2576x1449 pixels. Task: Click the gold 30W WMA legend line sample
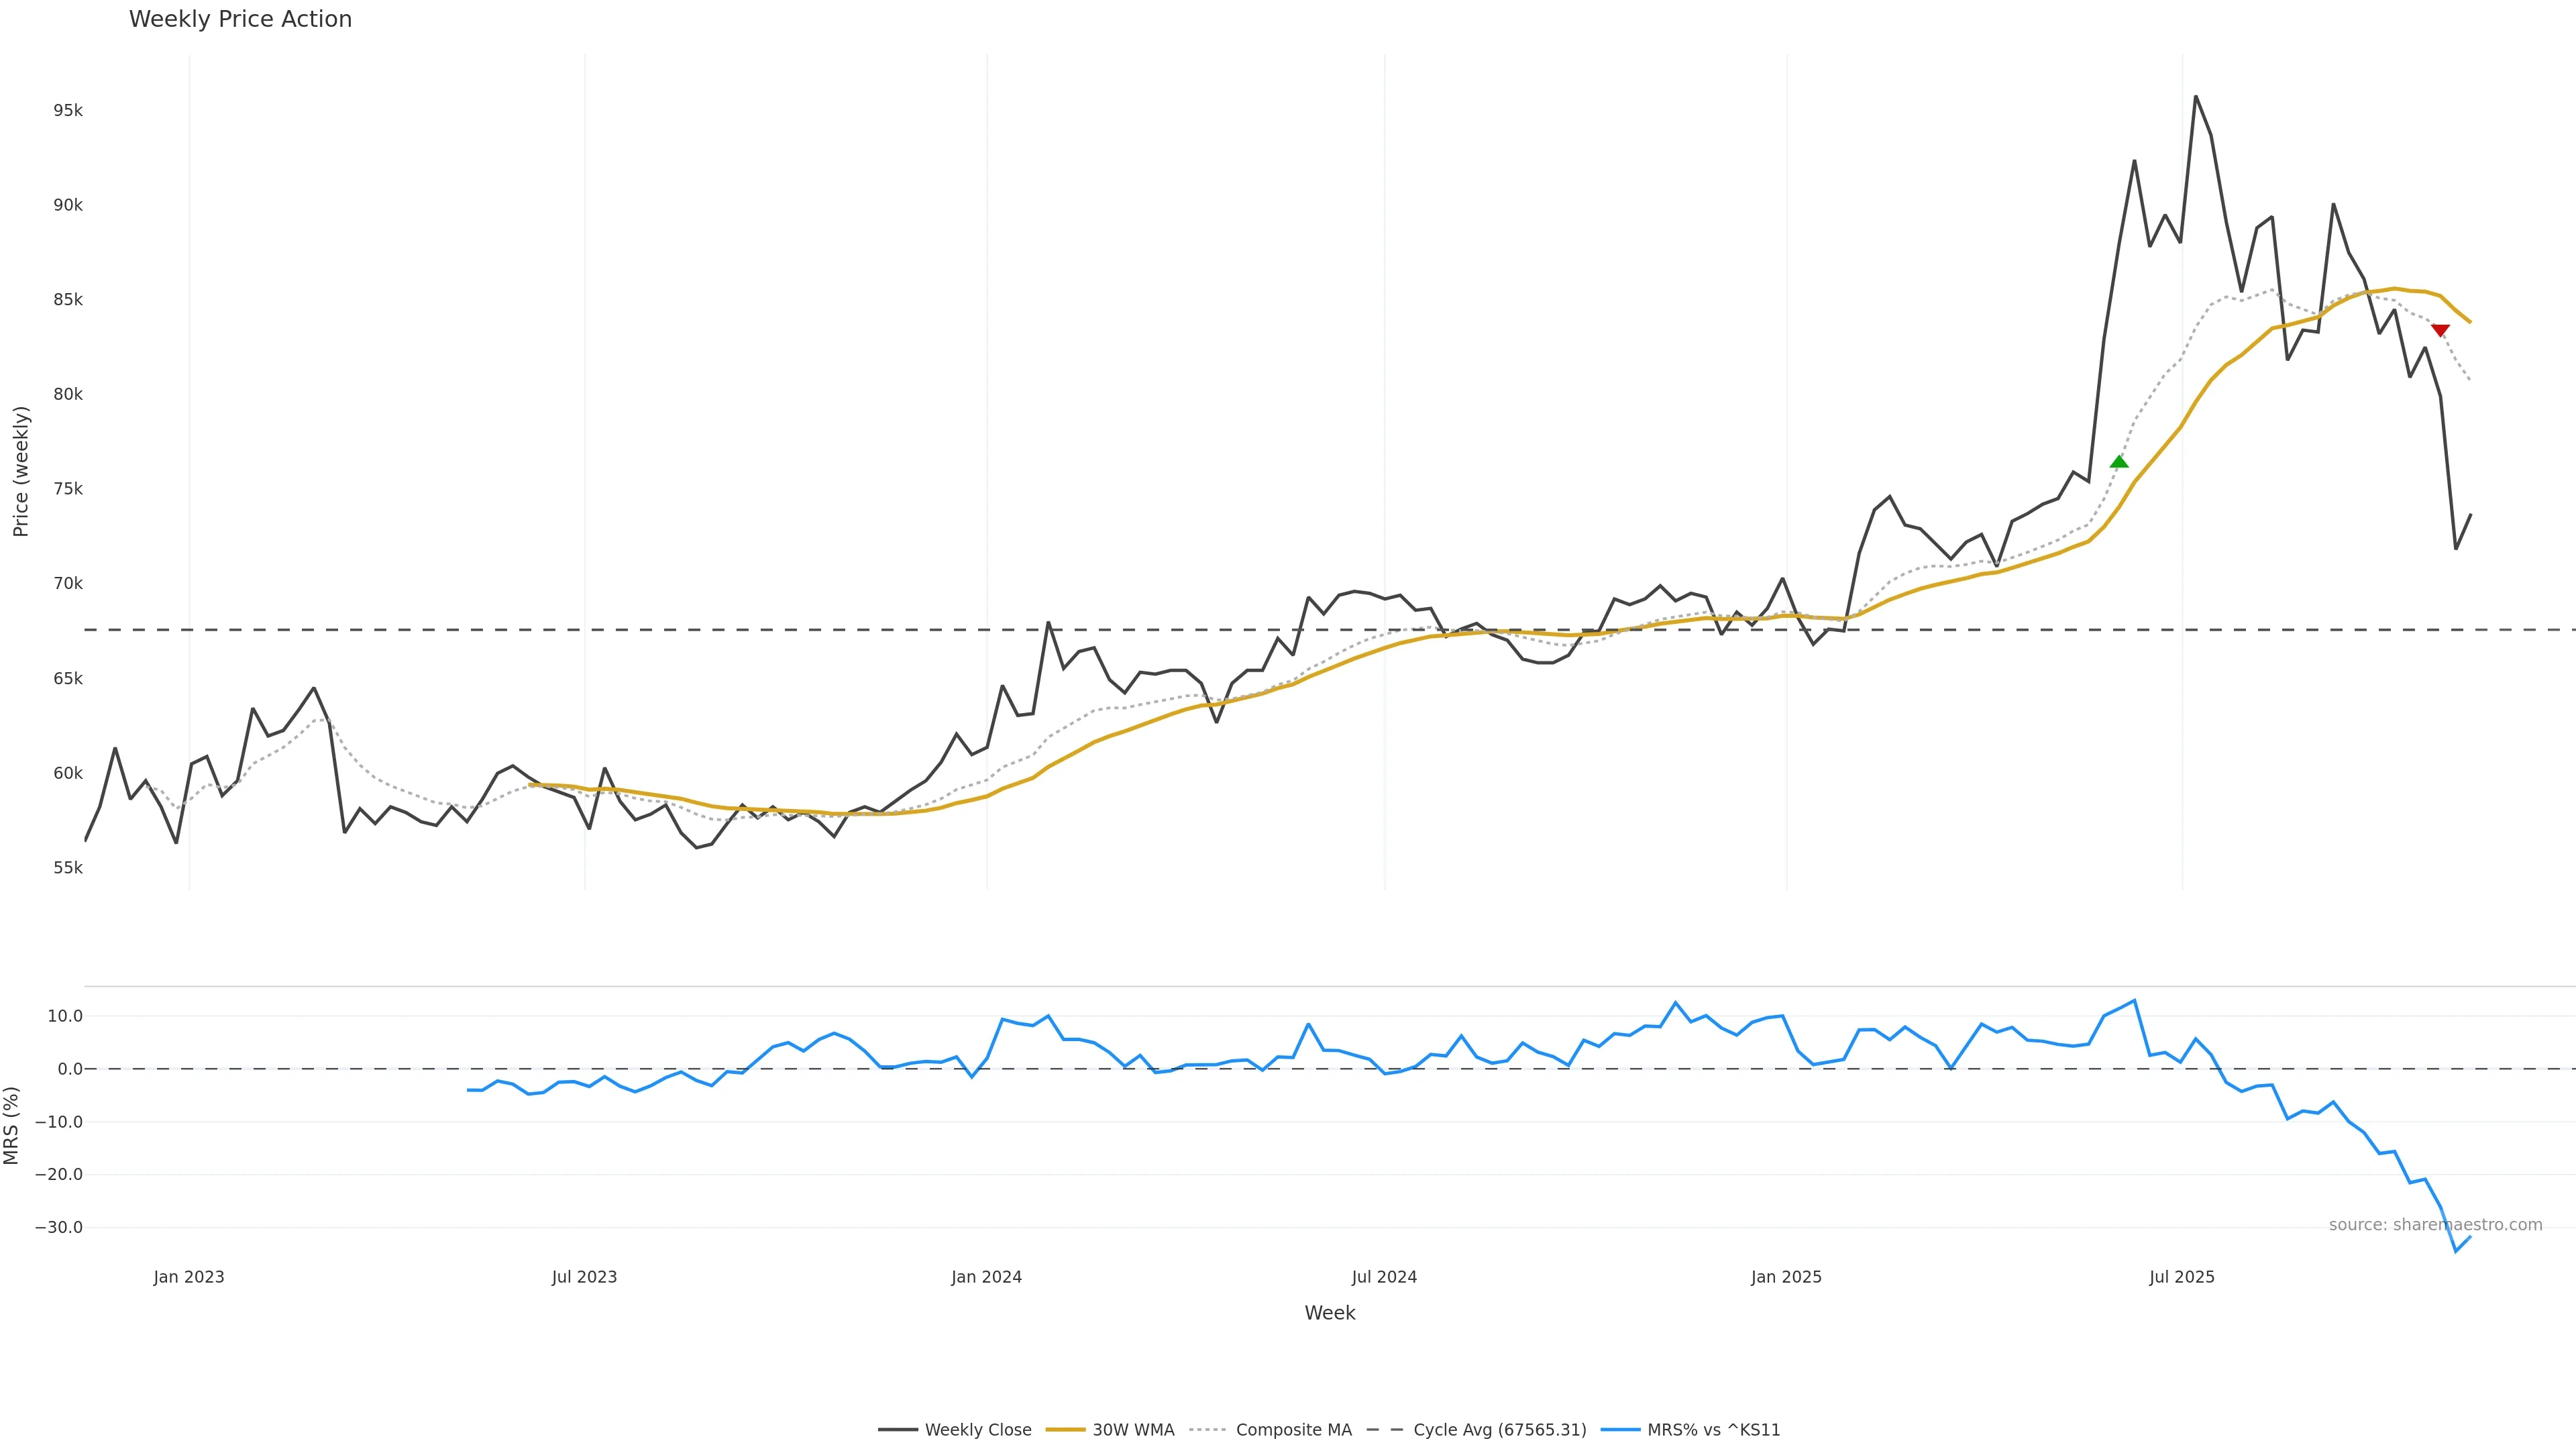tap(1065, 1430)
